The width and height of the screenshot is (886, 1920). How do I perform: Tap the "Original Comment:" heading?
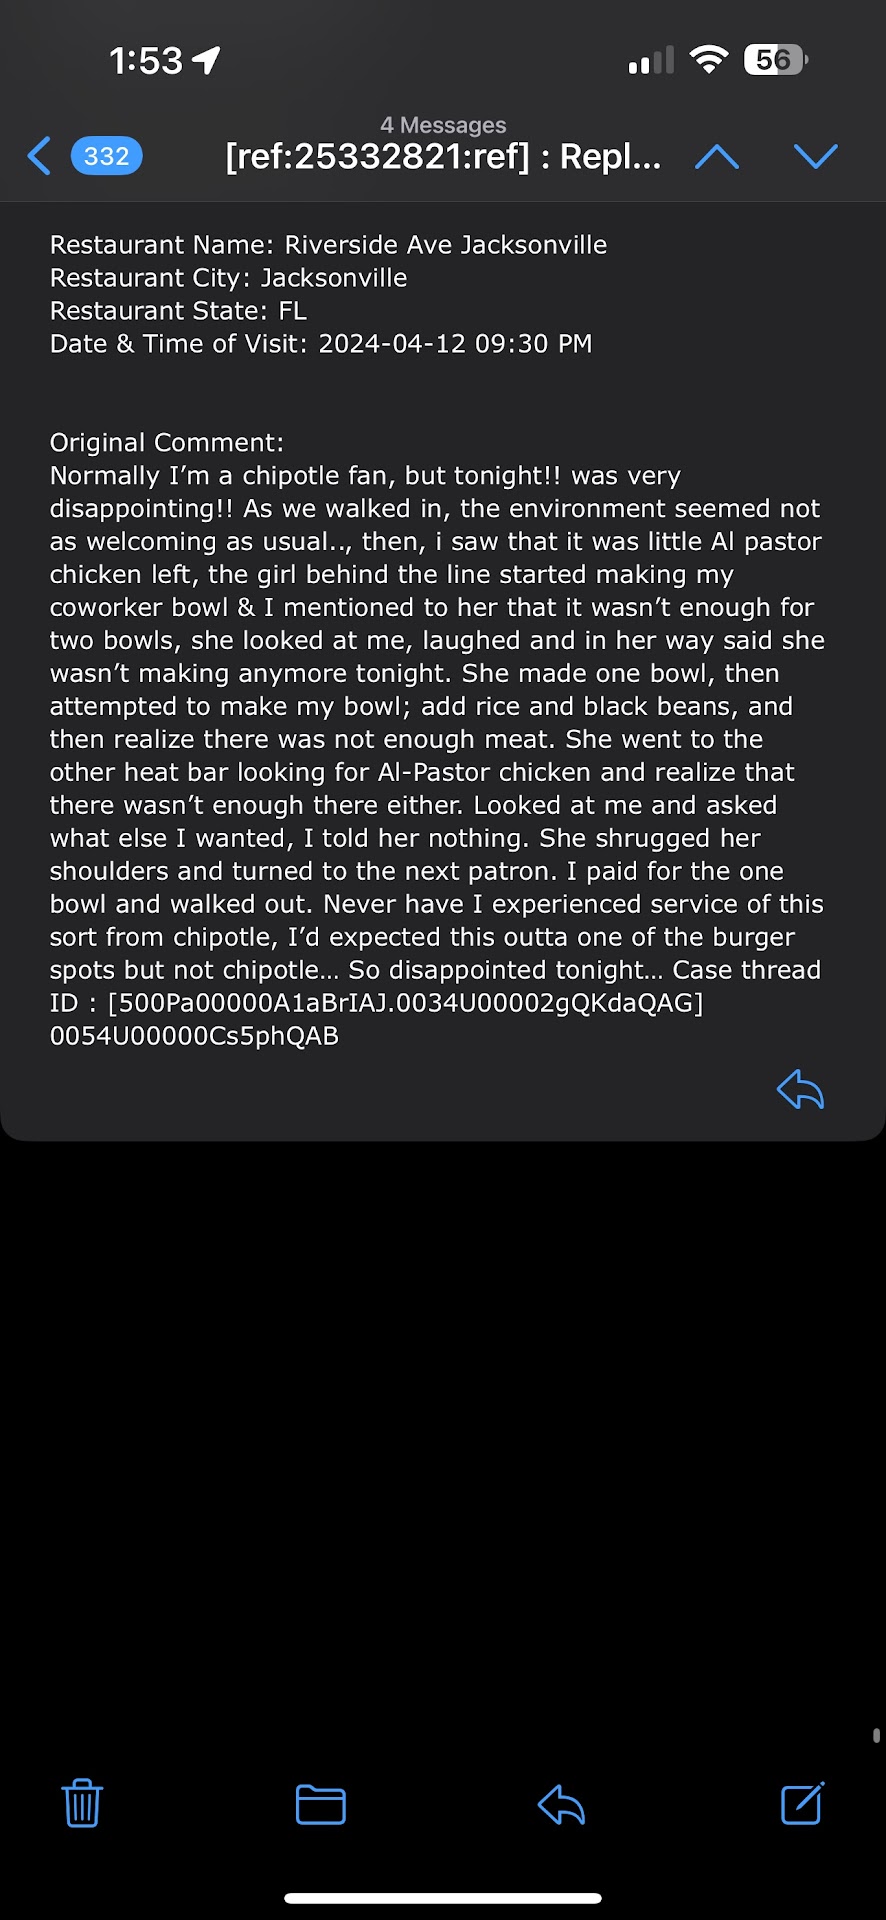point(167,443)
